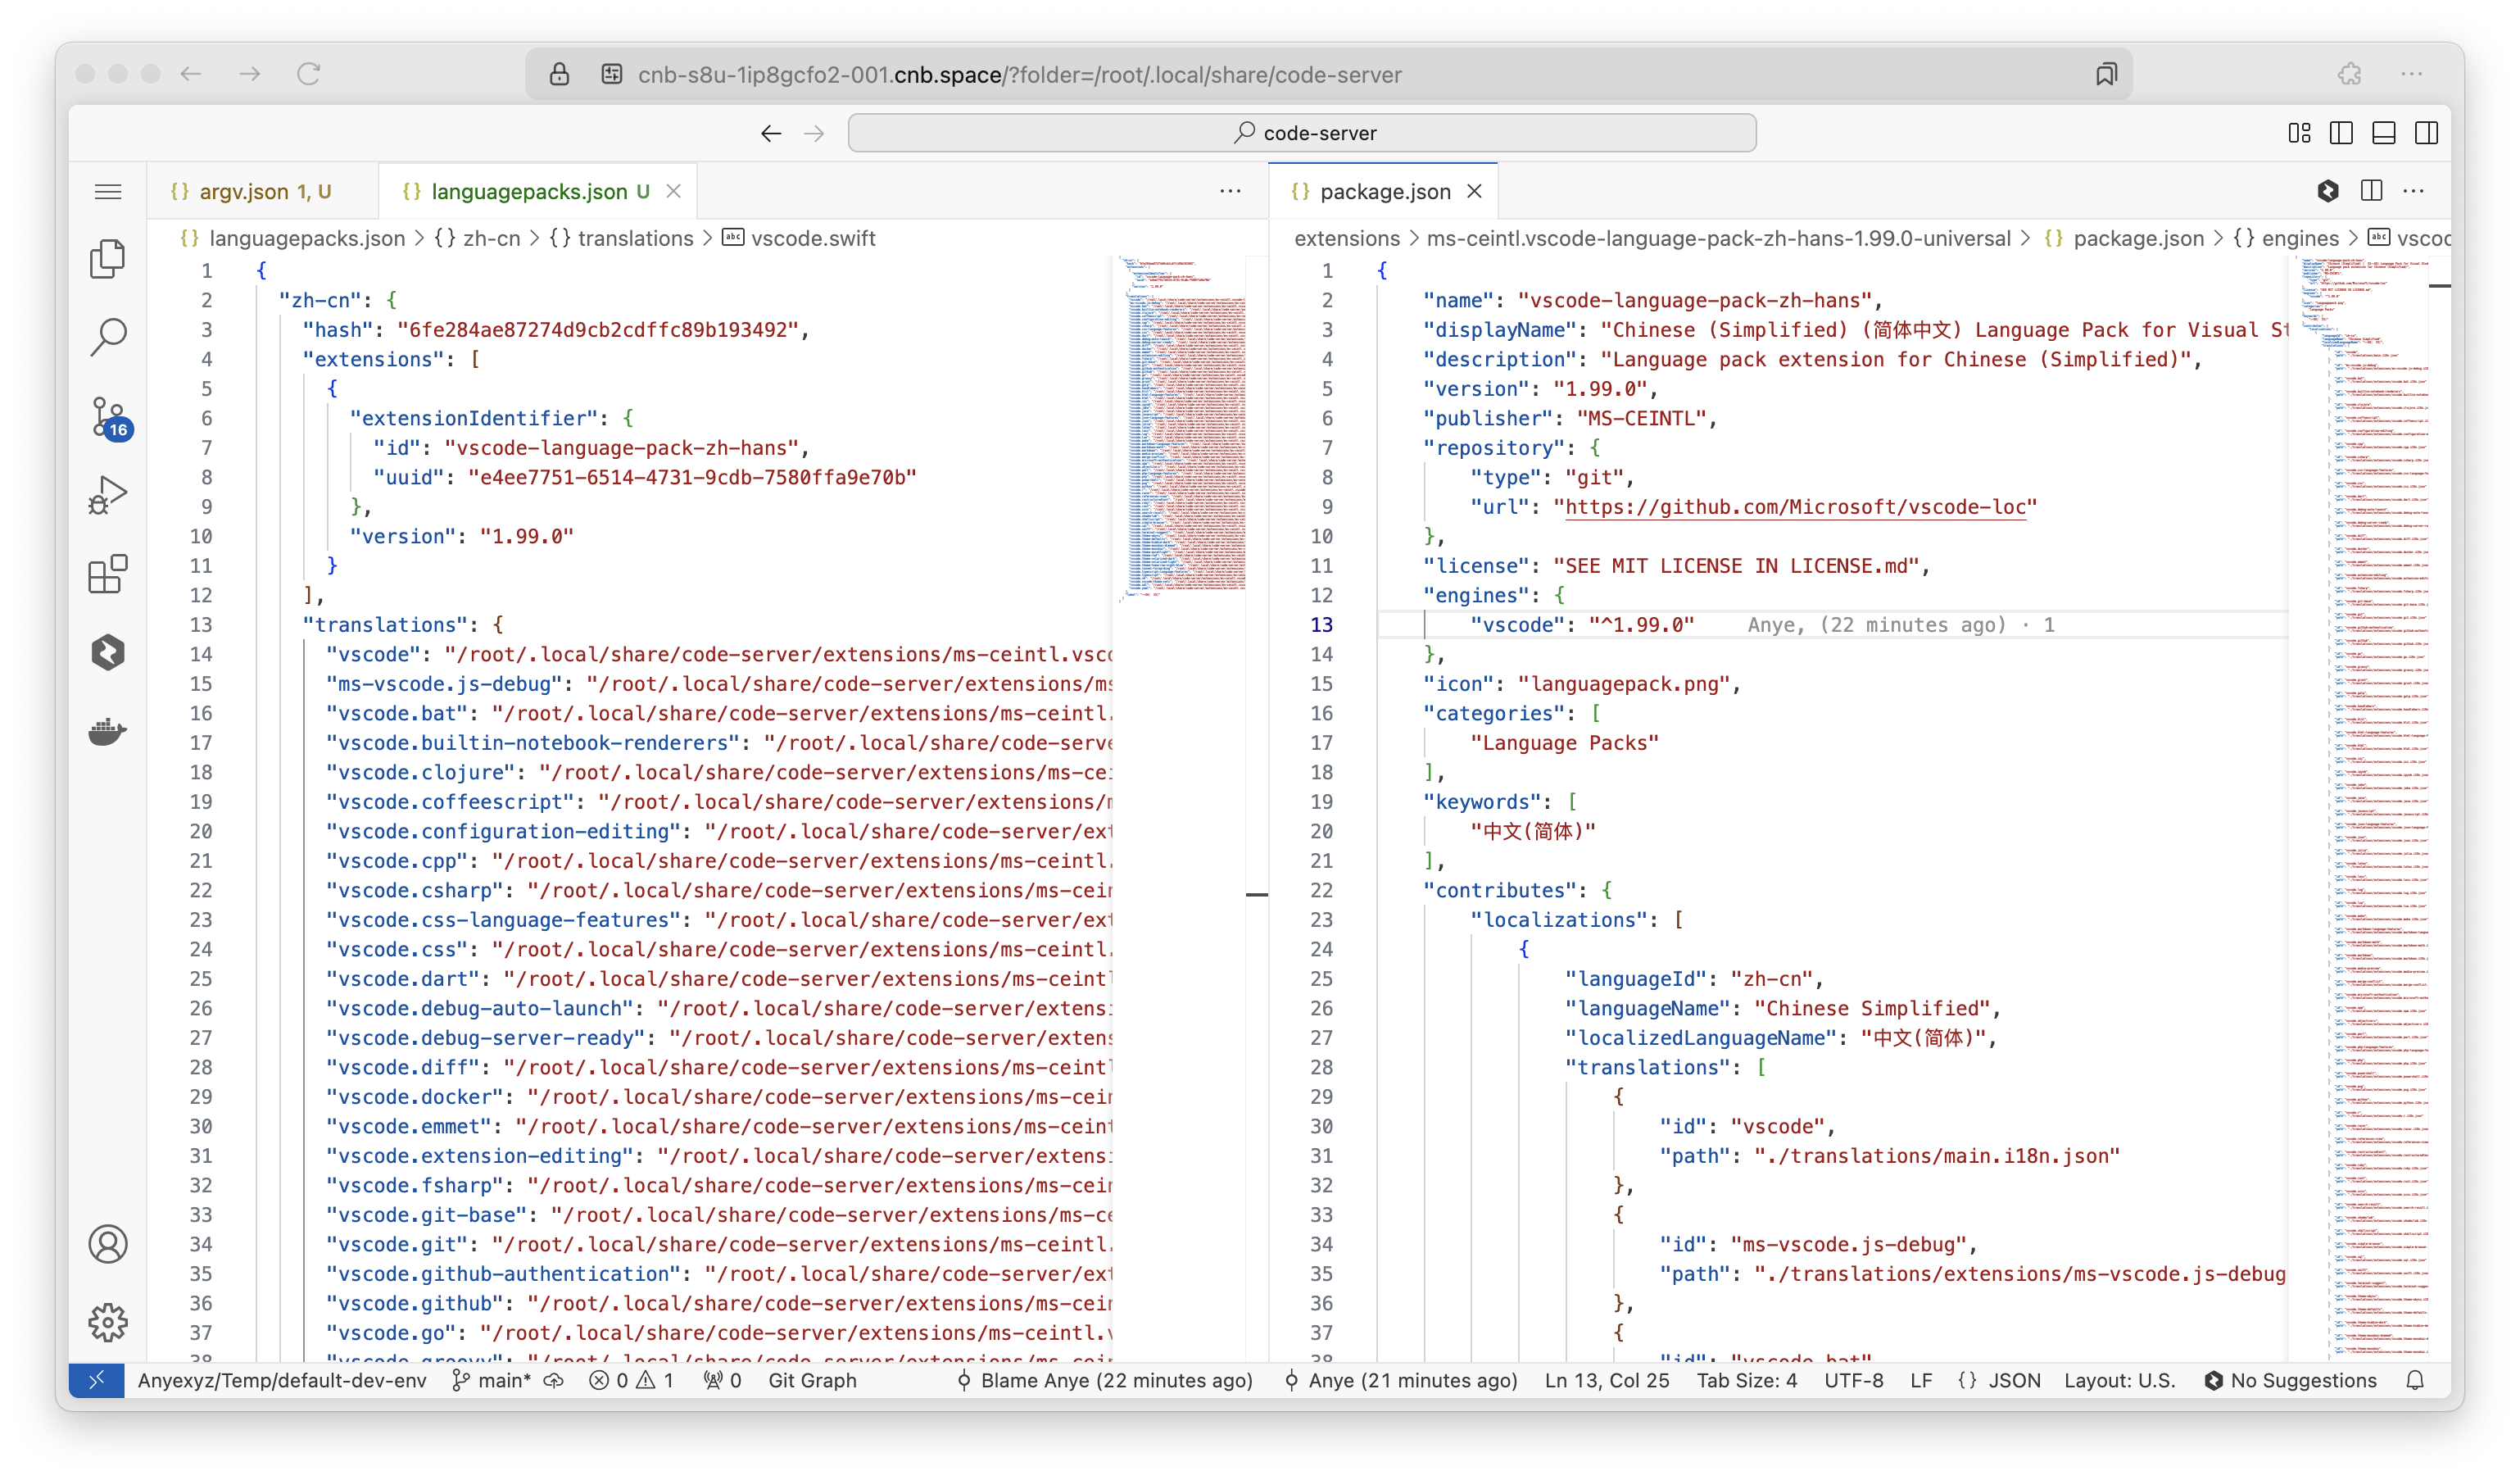Click Blame Anye (22 minutes ago) status item

(1104, 1380)
